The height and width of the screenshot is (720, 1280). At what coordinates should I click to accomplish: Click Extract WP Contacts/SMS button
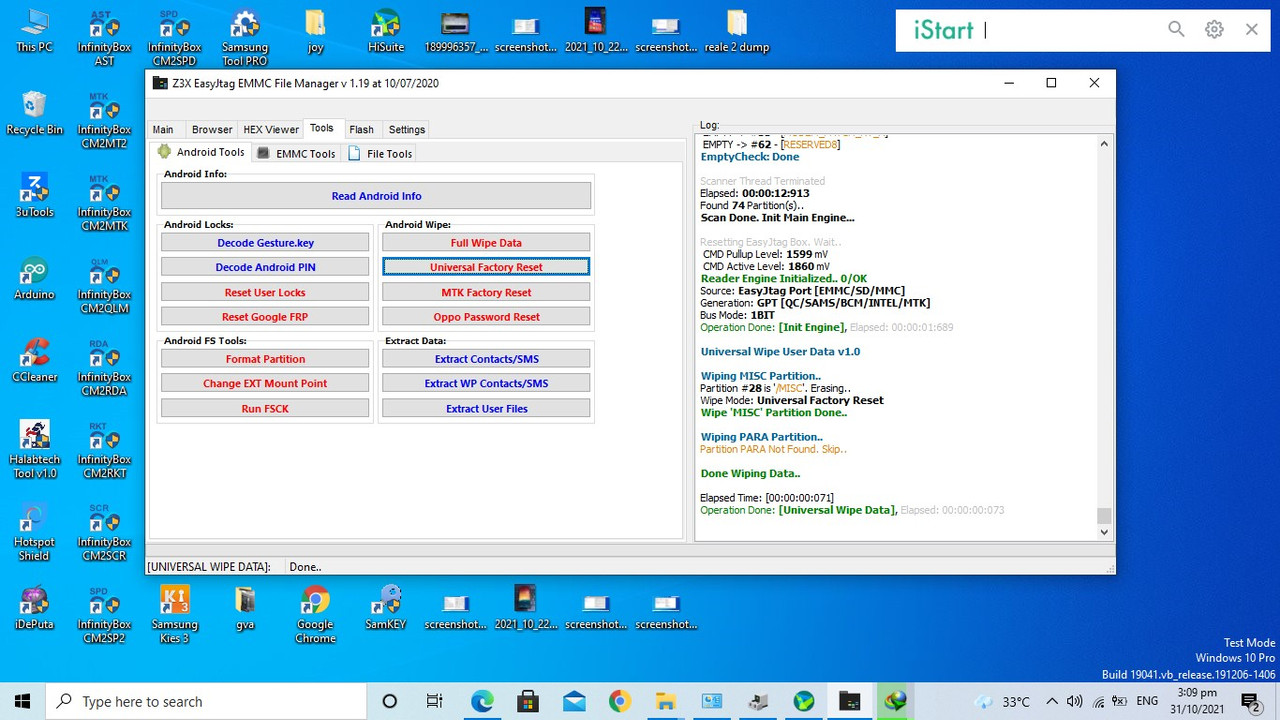coord(486,383)
